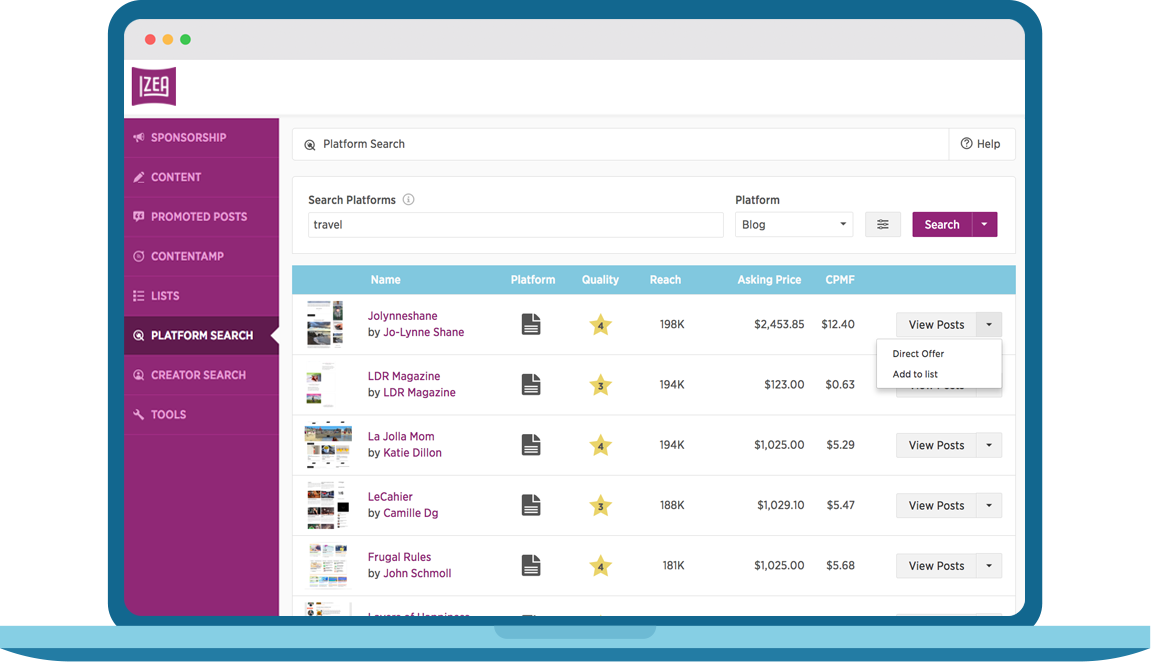Expand the Search button dropdown arrow
Viewport: 1151px width, 662px height.
point(984,225)
